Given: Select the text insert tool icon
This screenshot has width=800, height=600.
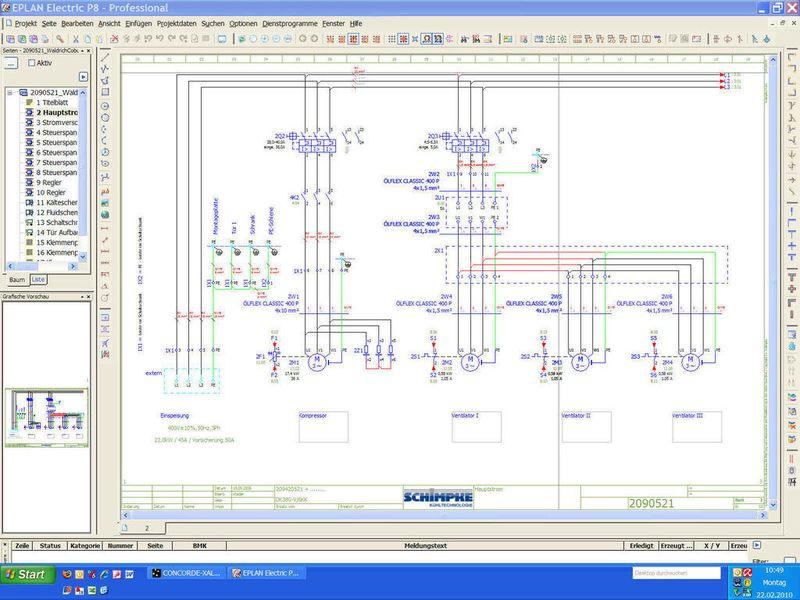Looking at the screenshot, I should [x=105, y=192].
